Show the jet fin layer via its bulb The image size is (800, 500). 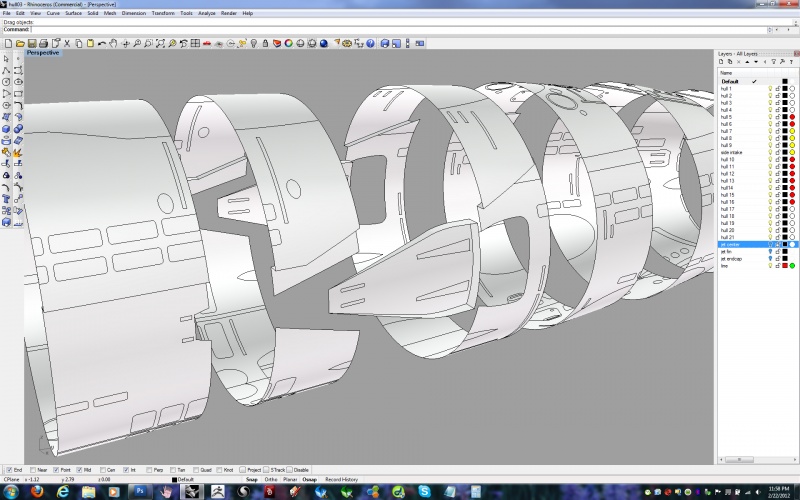(770, 252)
